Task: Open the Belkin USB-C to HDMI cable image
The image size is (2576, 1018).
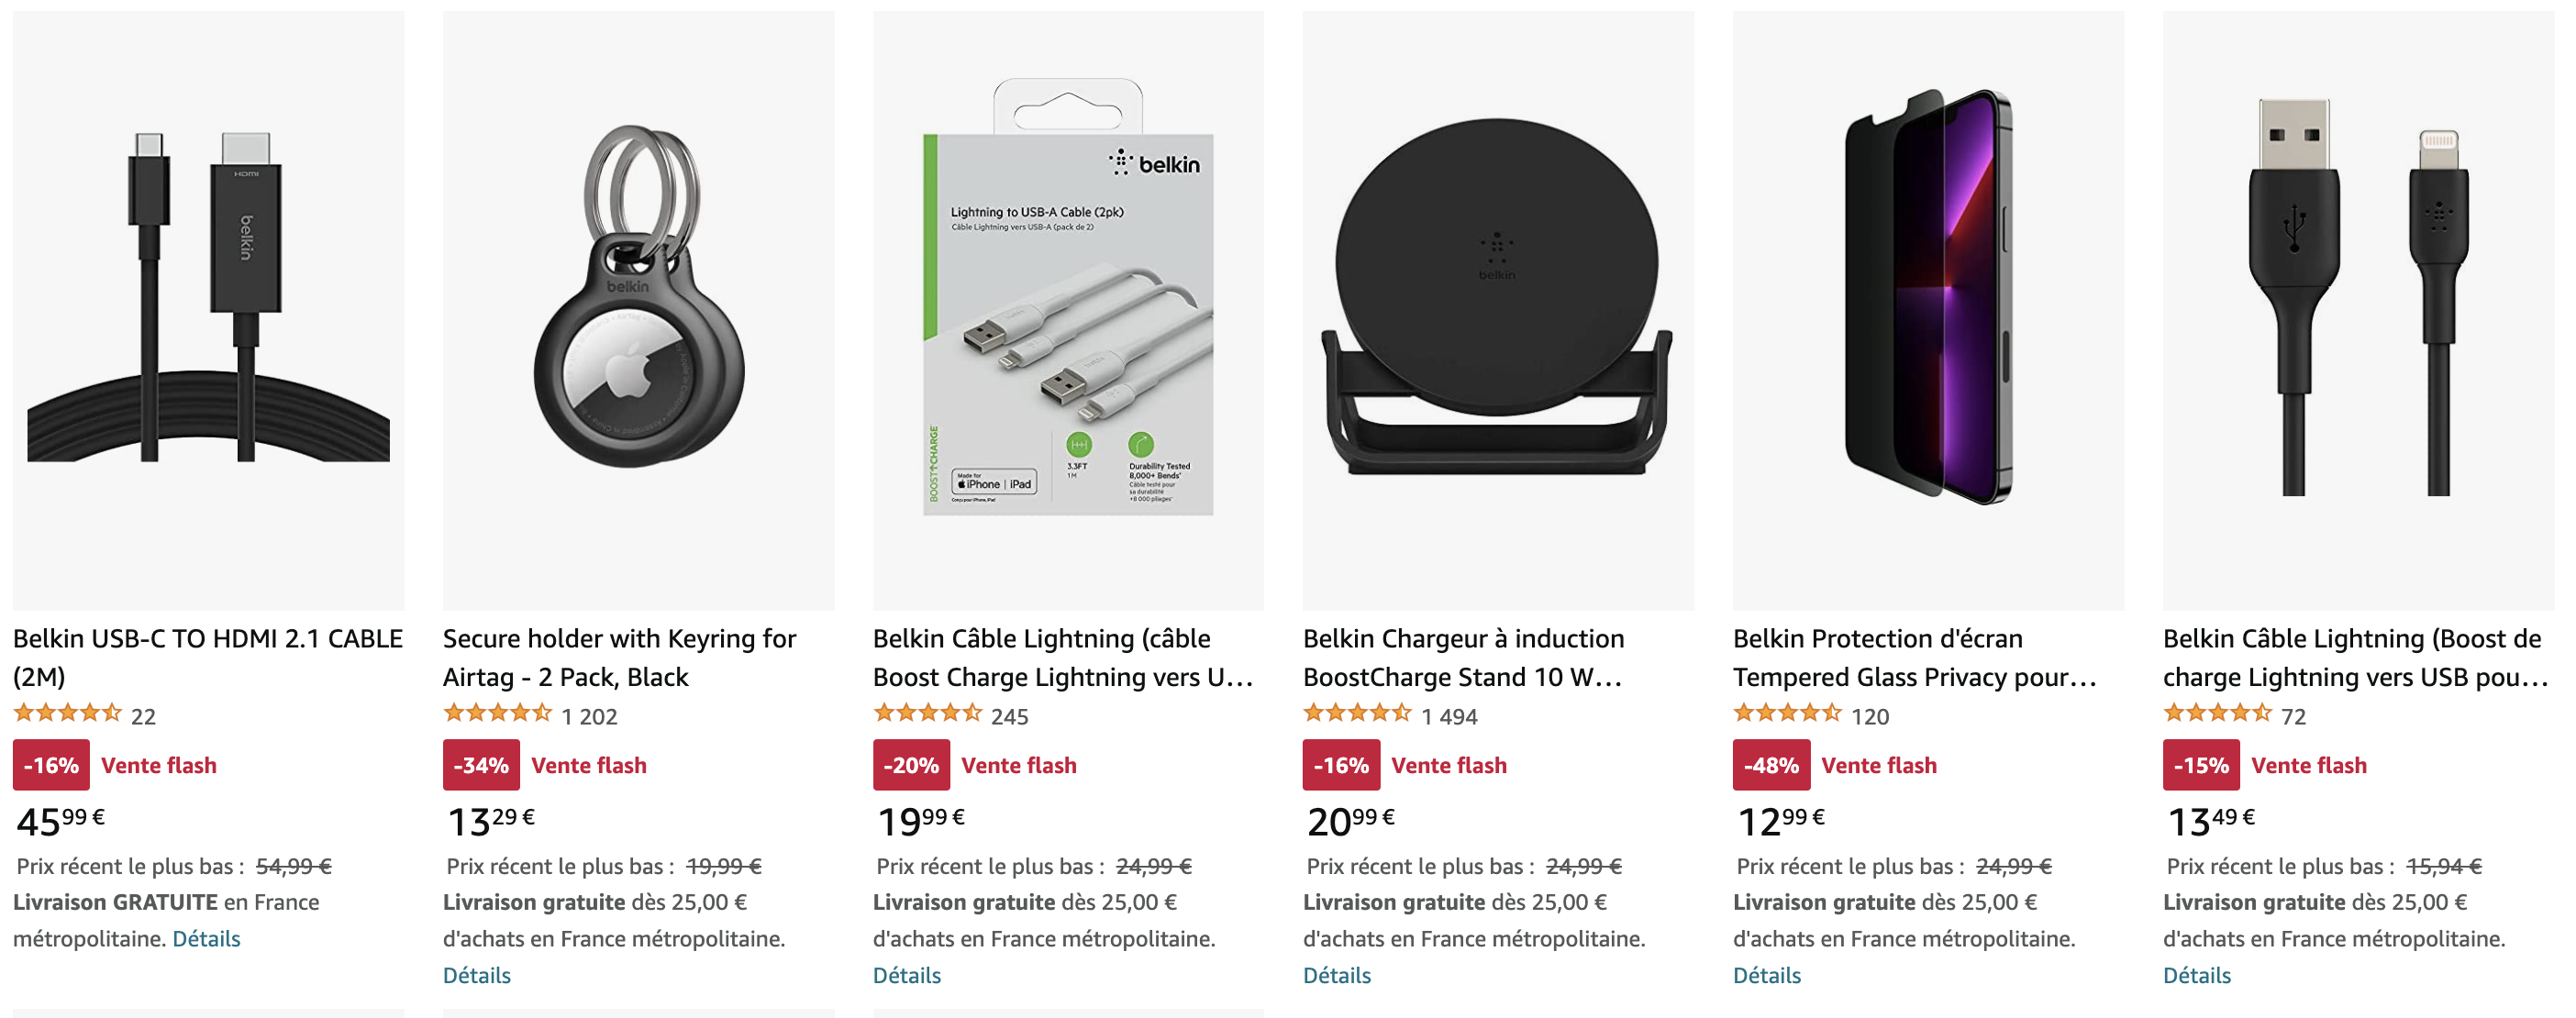Action: (208, 310)
